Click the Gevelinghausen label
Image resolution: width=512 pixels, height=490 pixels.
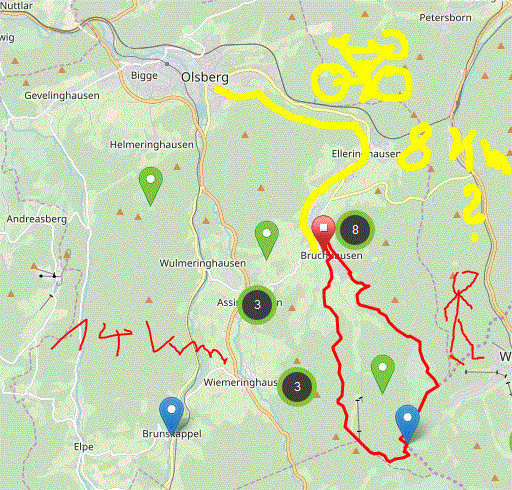click(62, 96)
